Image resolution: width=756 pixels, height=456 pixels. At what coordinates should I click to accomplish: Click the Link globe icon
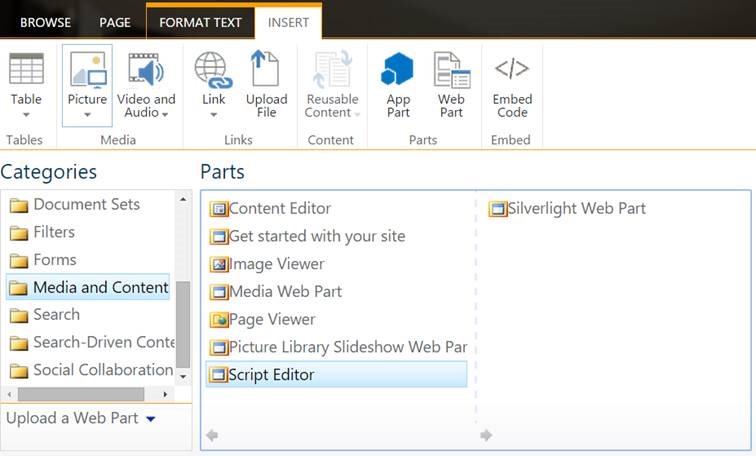(x=213, y=70)
